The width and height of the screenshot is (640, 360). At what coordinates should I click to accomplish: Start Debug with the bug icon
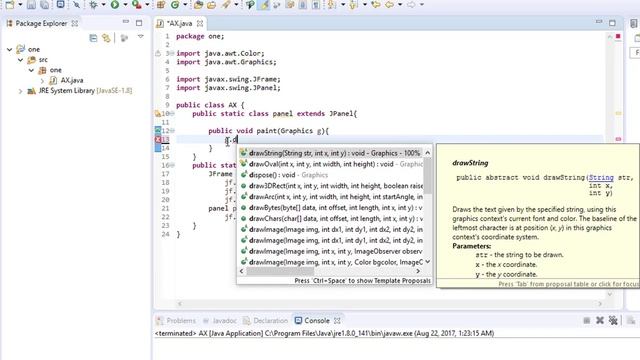93,4
